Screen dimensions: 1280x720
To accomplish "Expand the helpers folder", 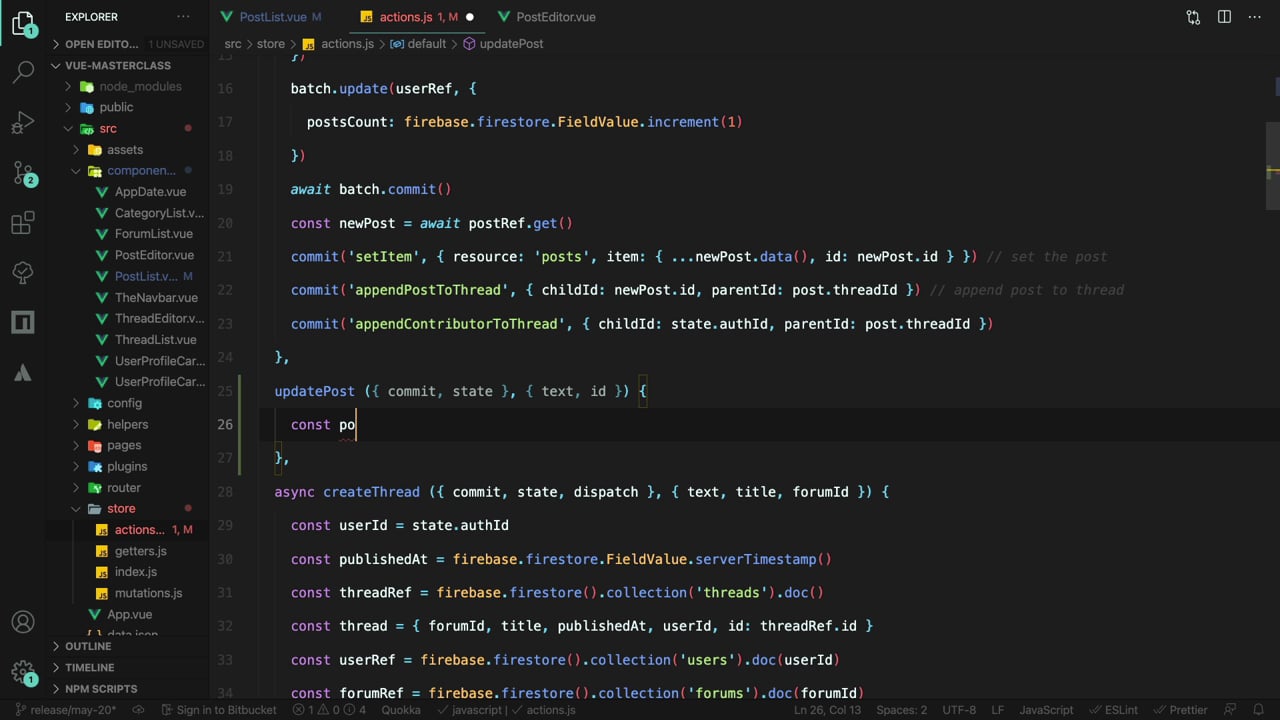I will (x=127, y=424).
